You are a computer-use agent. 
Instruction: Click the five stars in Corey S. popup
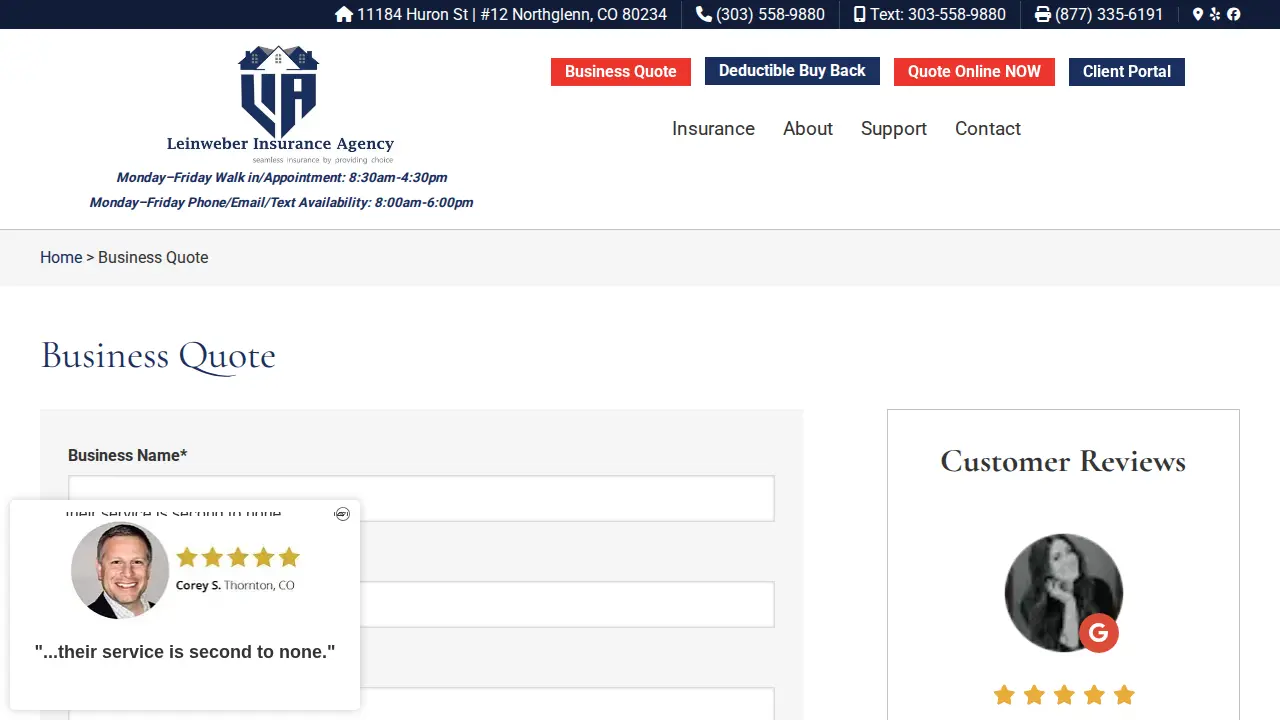[238, 557]
